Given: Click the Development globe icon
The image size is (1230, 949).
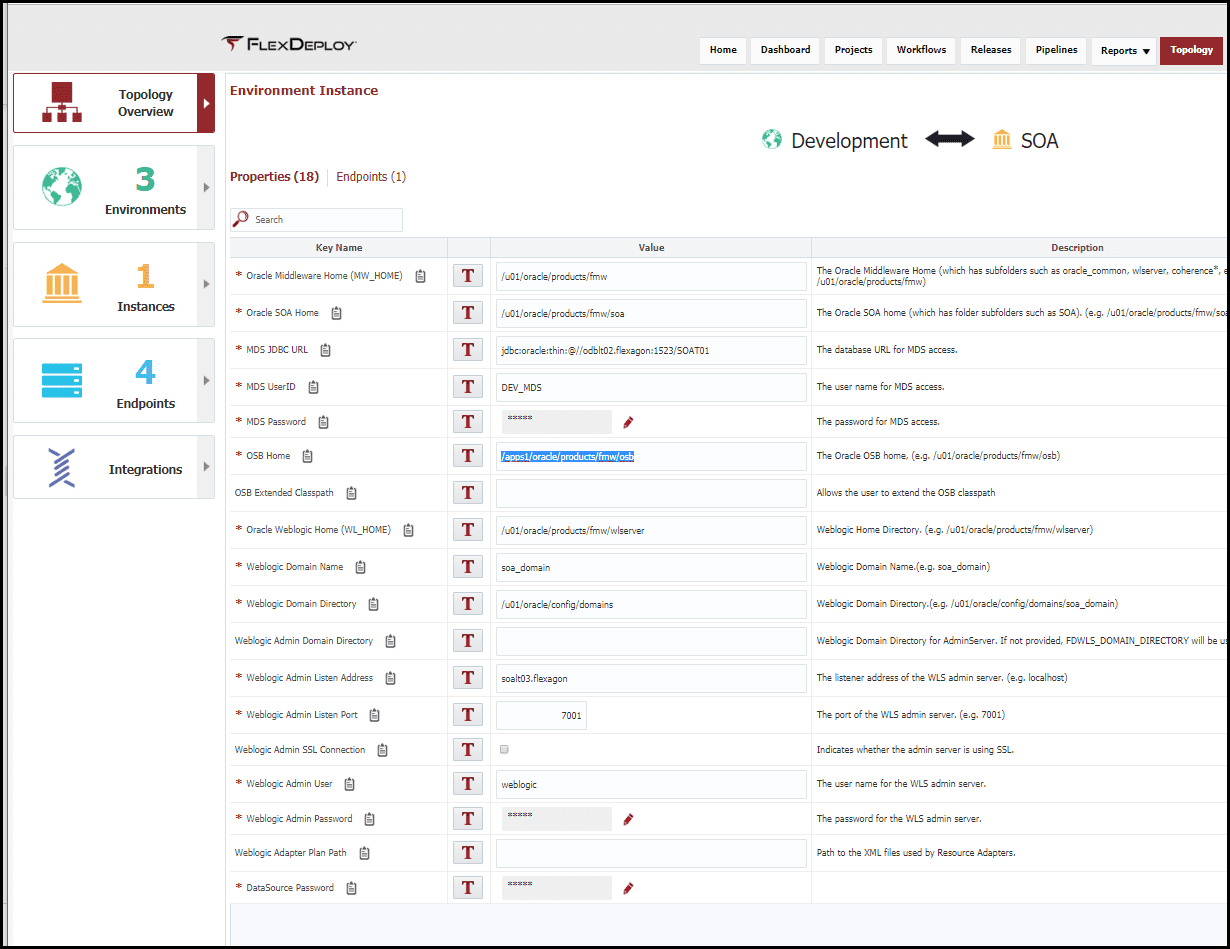Looking at the screenshot, I should pyautogui.click(x=772, y=139).
